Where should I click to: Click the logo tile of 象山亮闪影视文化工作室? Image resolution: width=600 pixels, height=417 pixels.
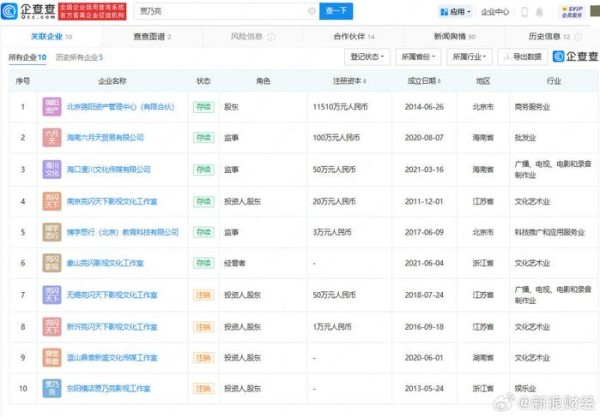[52, 263]
